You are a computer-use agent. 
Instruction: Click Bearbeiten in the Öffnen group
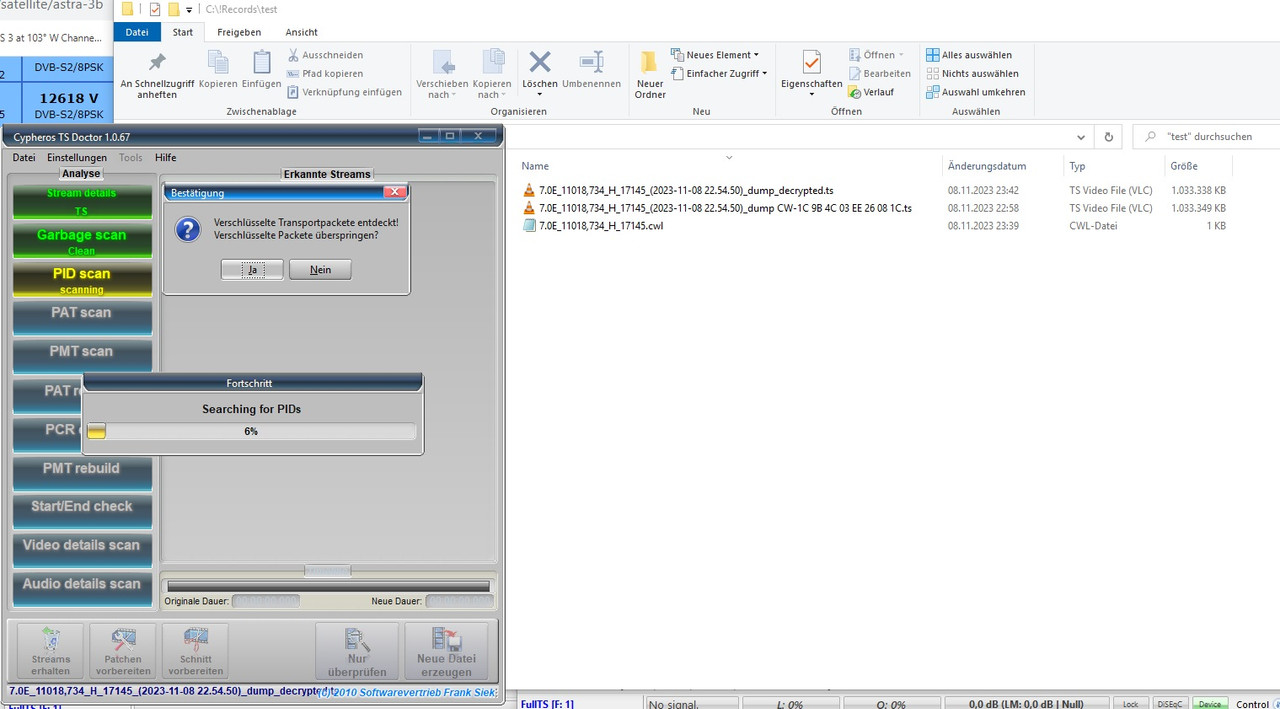pyautogui.click(x=879, y=74)
